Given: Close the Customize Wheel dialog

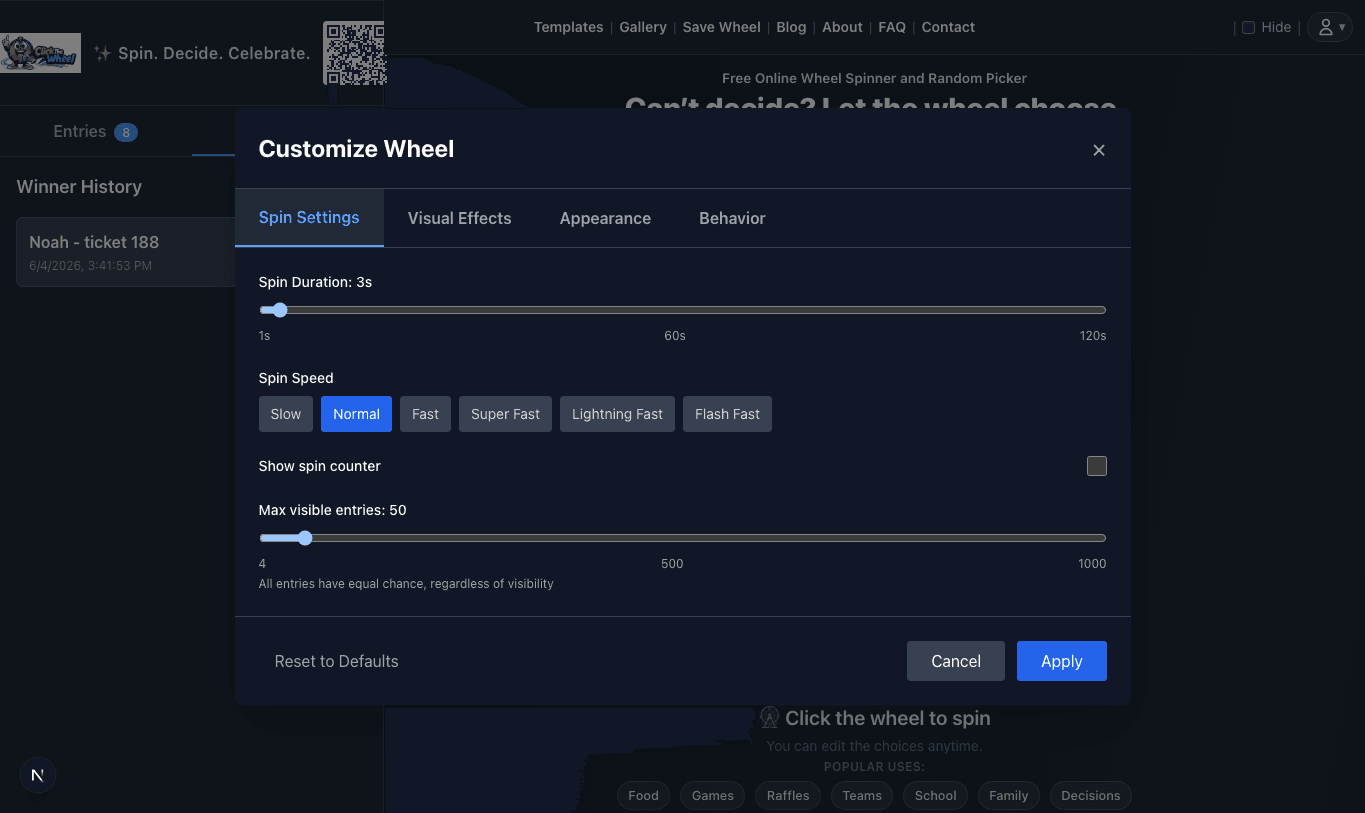Looking at the screenshot, I should click(1099, 150).
